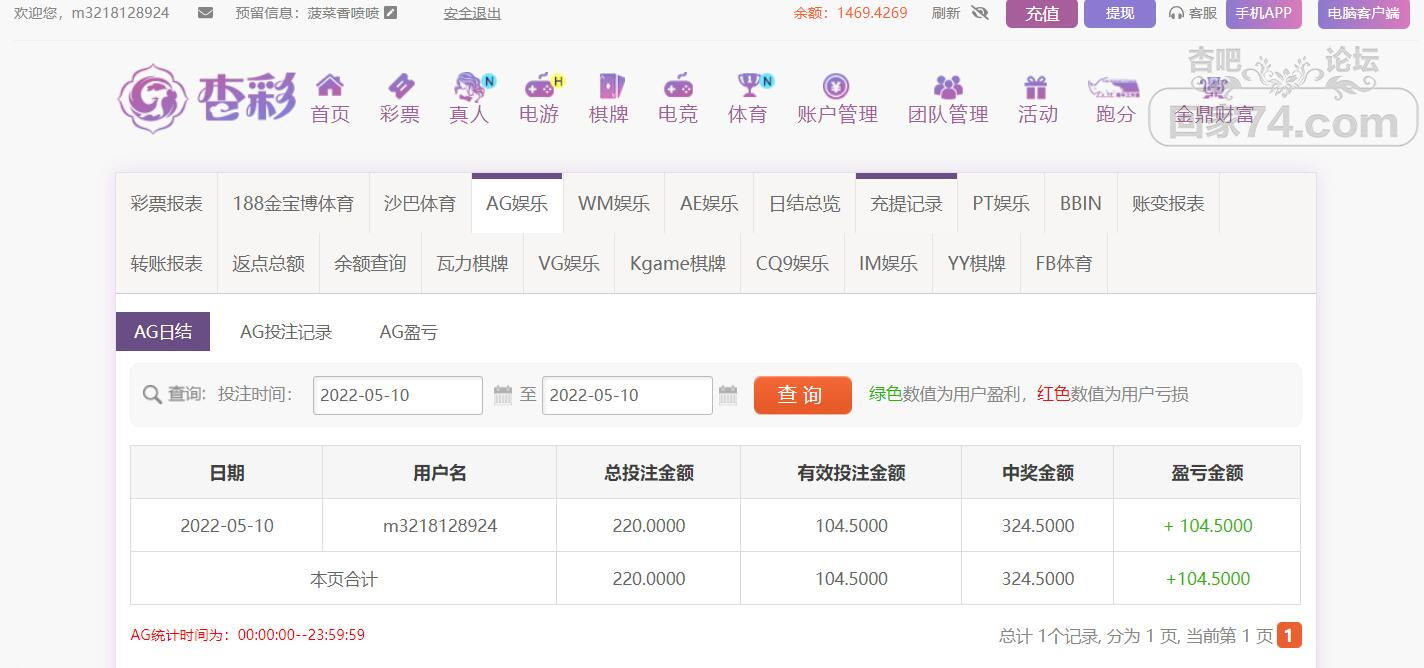Click 金鼎财富 nav item
The height and width of the screenshot is (668, 1424).
point(1213,99)
